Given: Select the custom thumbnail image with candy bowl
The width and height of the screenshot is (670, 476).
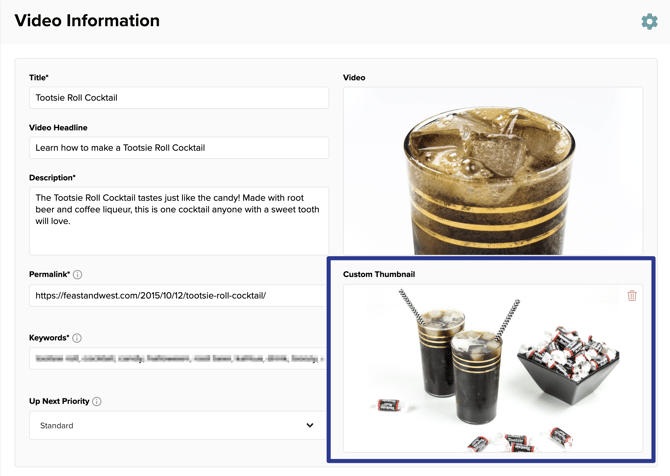Looking at the screenshot, I should [x=492, y=368].
